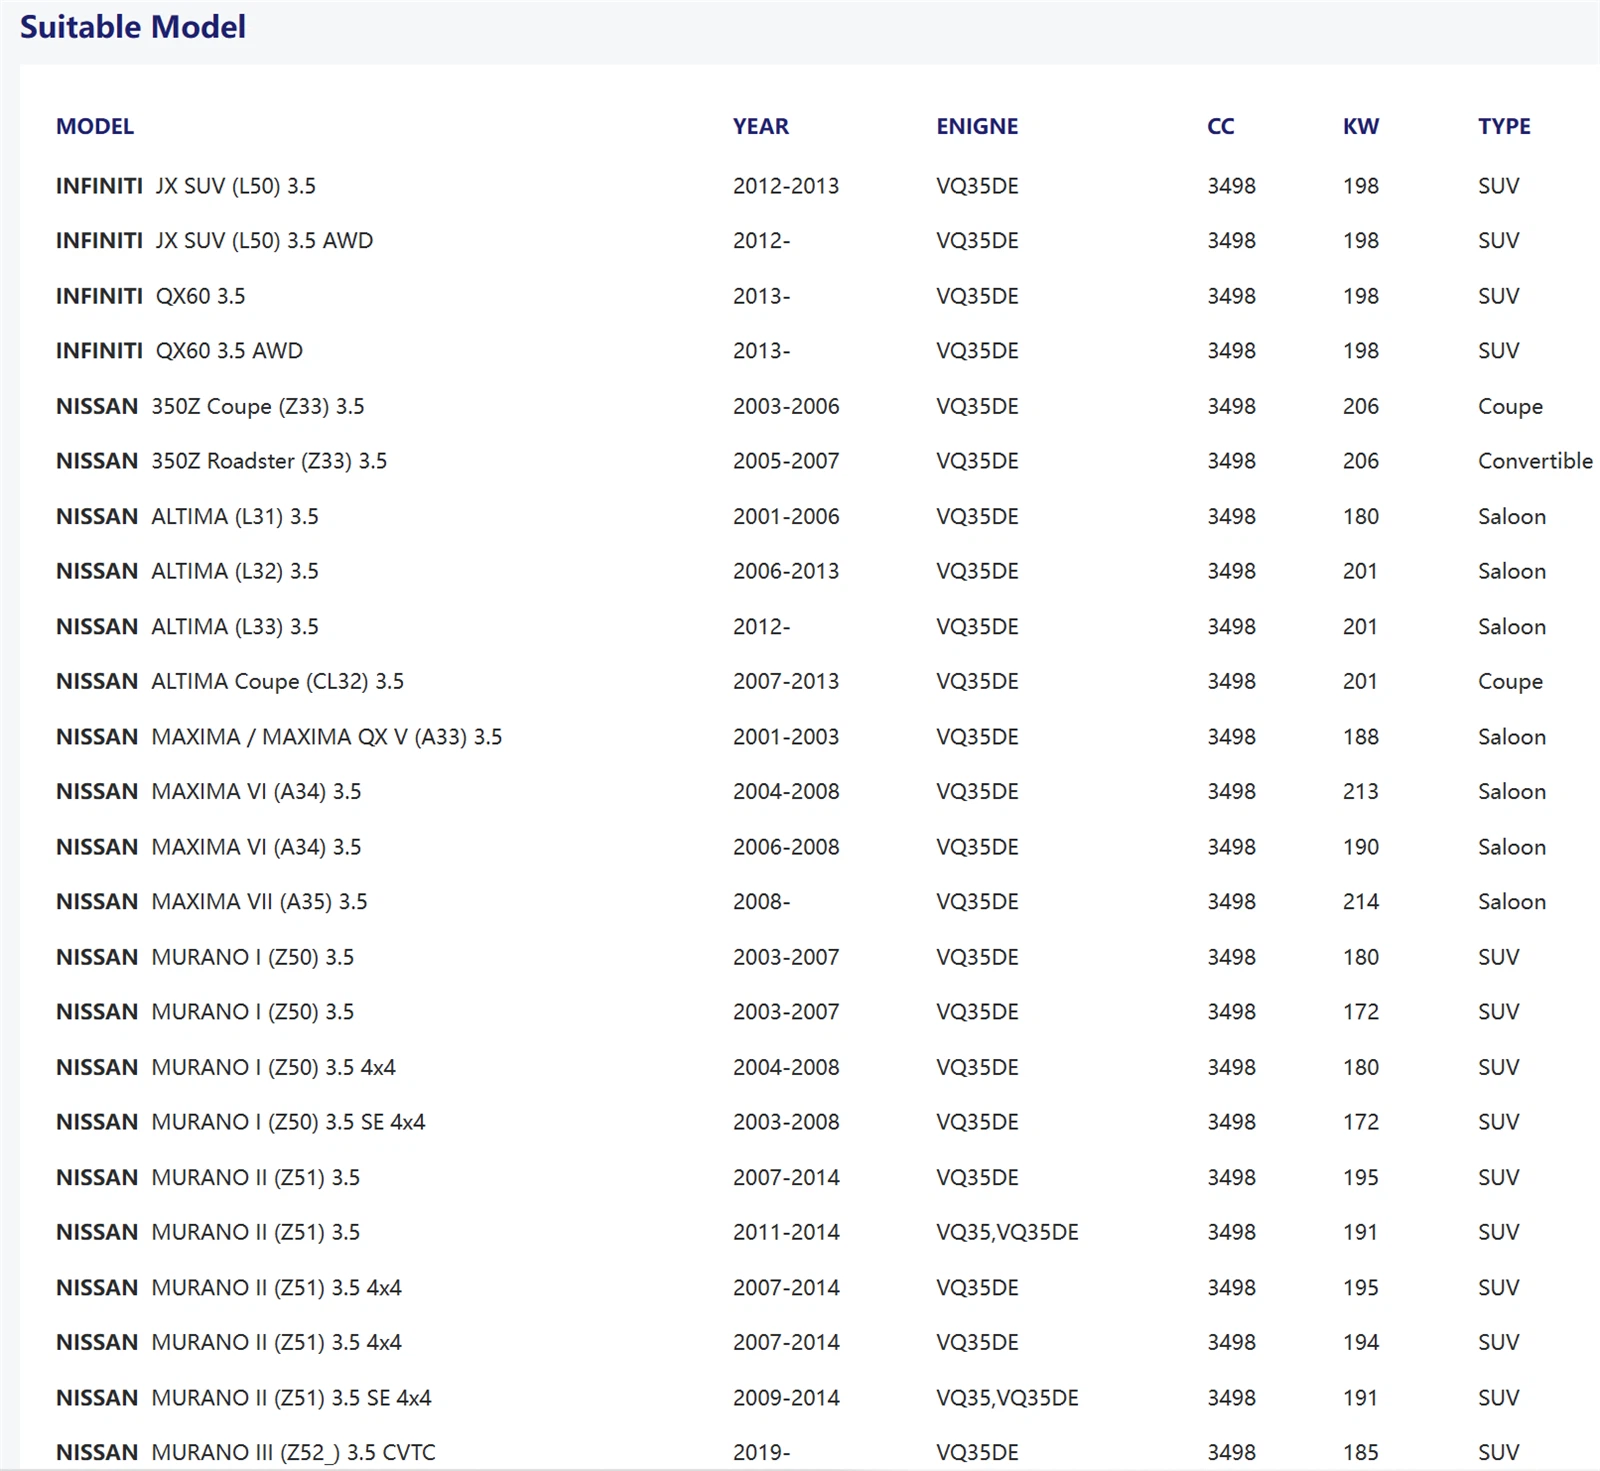This screenshot has height=1471, width=1600.
Task: Select NISSAN 350Z Coupe (Z33) 3.5 model
Action: (210, 407)
